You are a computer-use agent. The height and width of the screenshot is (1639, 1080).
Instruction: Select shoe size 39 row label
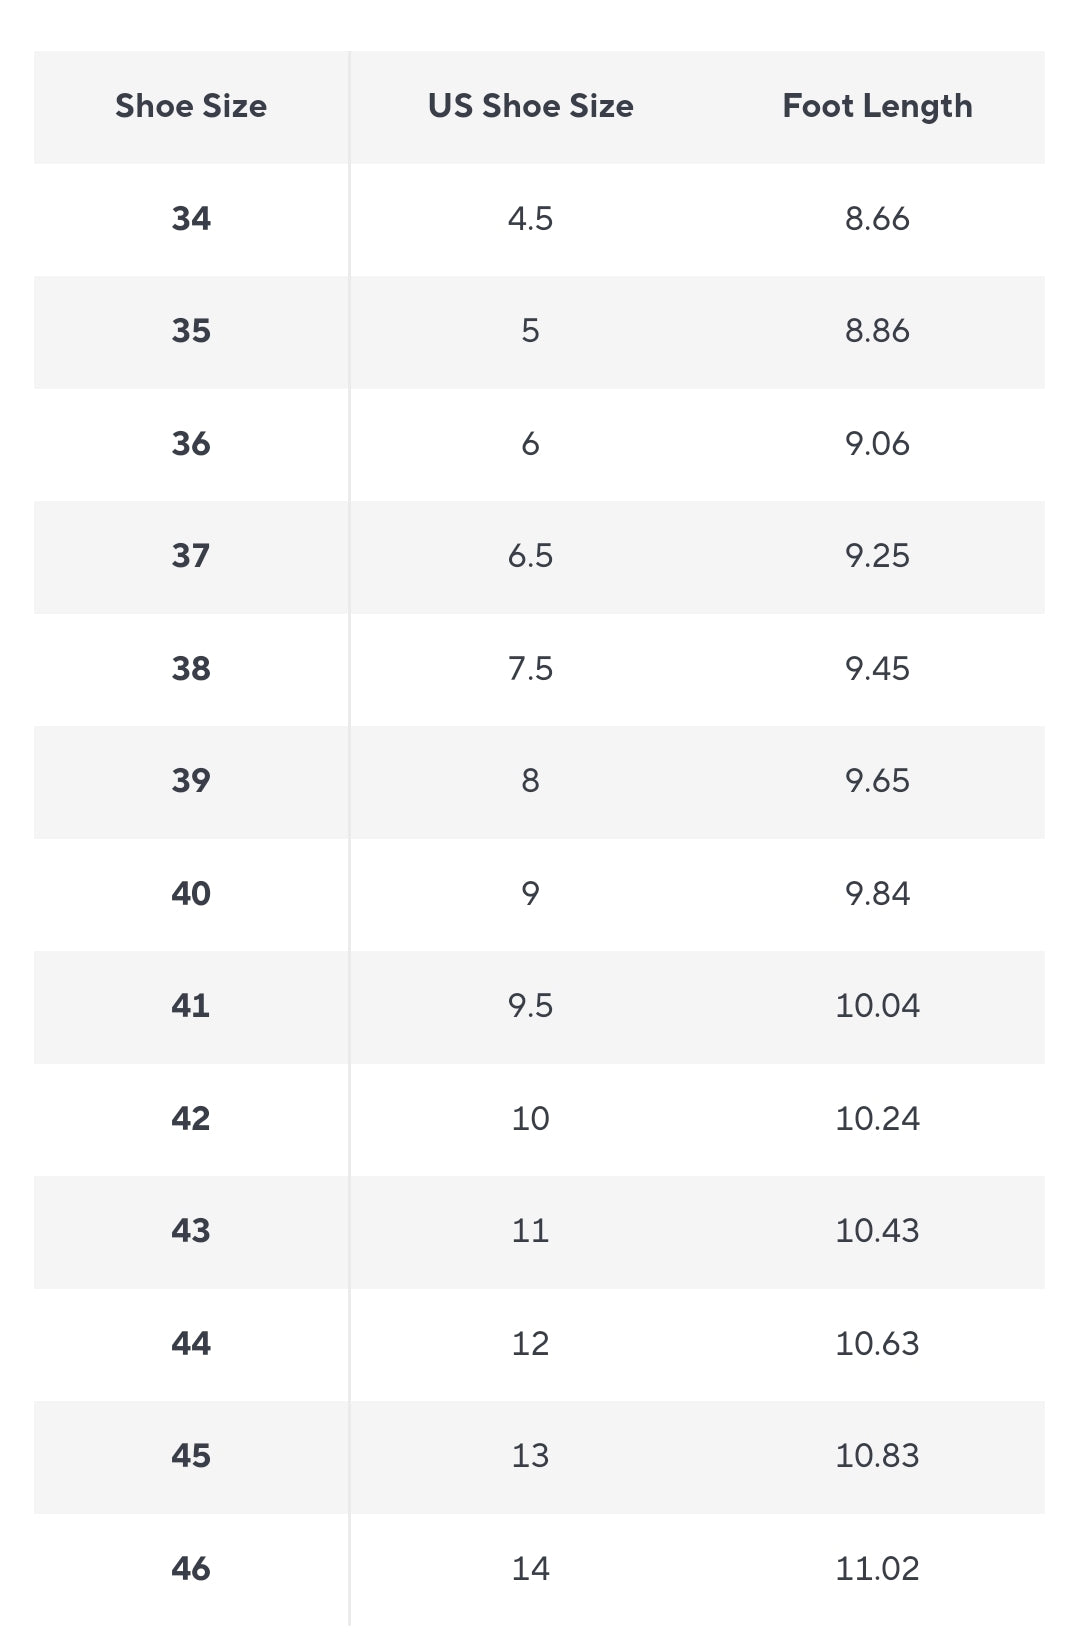[191, 781]
